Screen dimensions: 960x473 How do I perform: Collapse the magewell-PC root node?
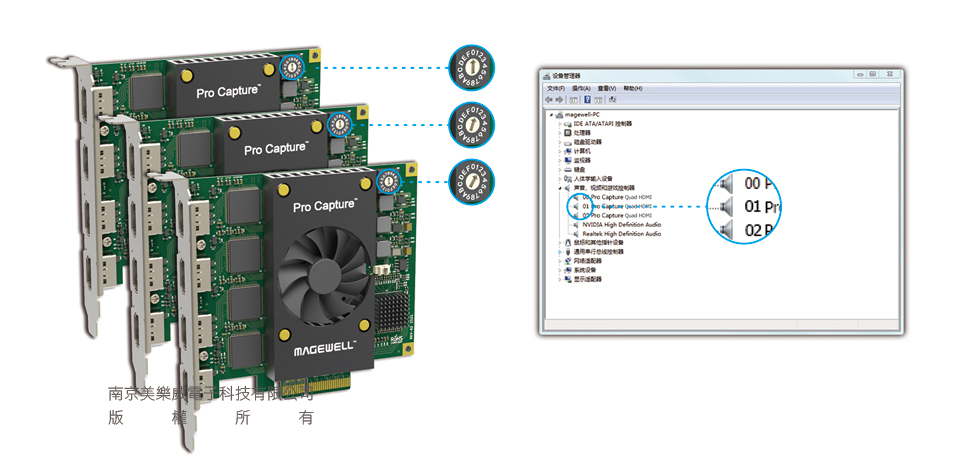551,114
